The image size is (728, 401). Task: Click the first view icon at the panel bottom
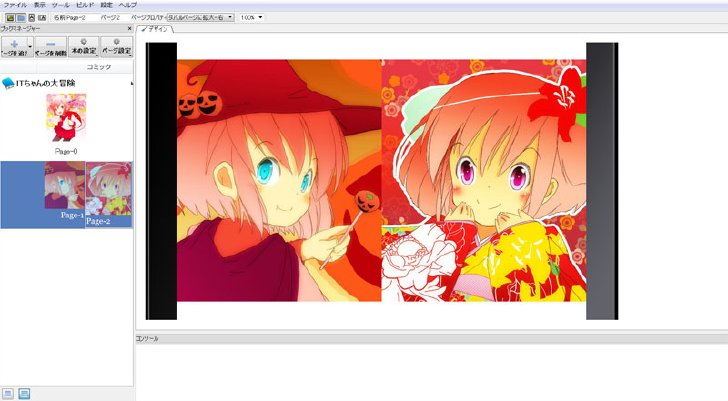(x=8, y=394)
